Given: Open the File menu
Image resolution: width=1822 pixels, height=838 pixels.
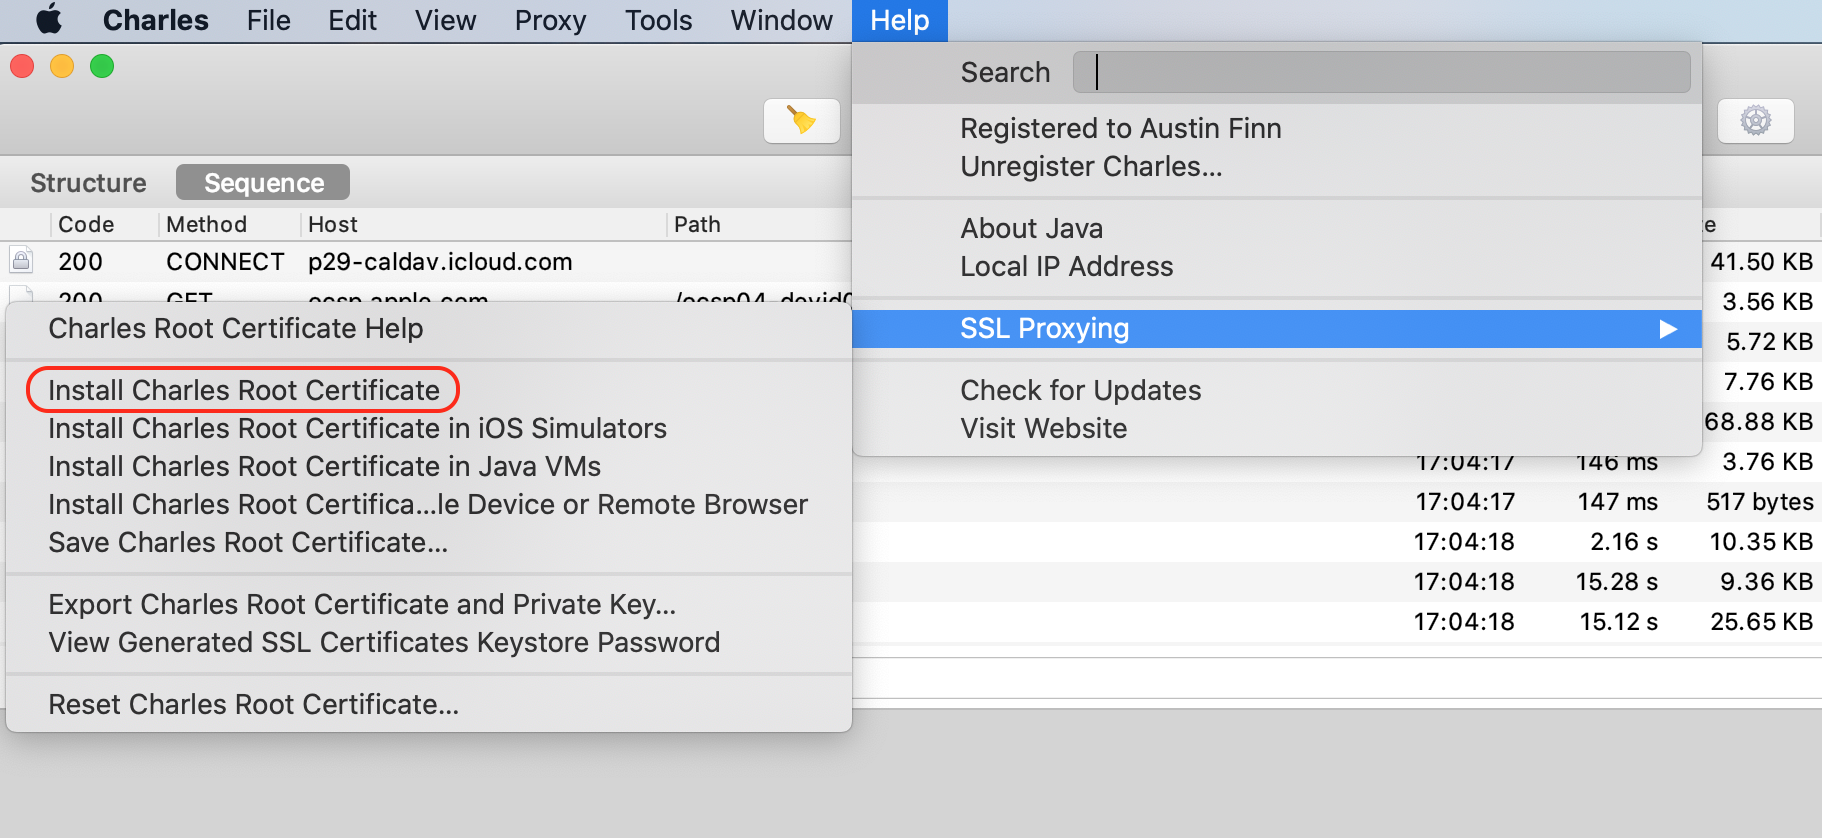Looking at the screenshot, I should coord(268,20).
